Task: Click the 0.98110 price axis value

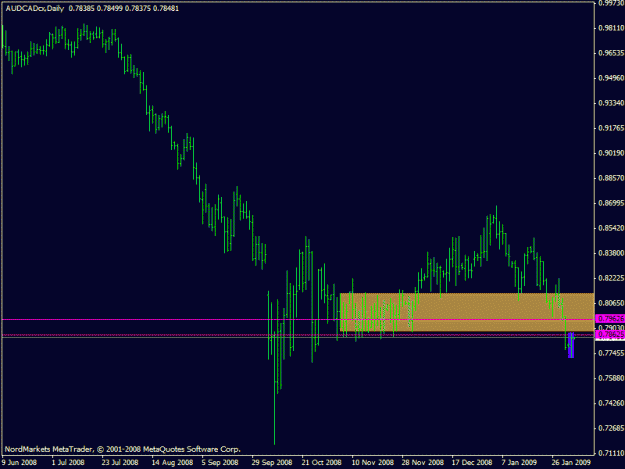Action: [611, 28]
